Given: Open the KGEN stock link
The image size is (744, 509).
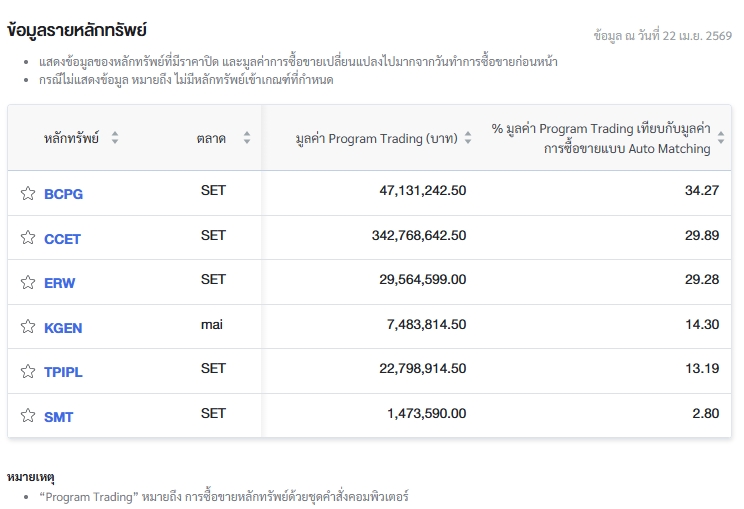Looking at the screenshot, I should 63,328.
